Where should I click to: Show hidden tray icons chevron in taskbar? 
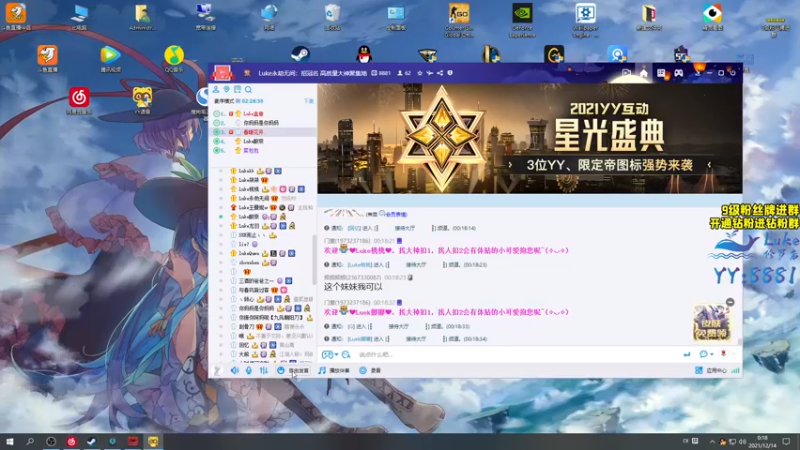coord(712,441)
